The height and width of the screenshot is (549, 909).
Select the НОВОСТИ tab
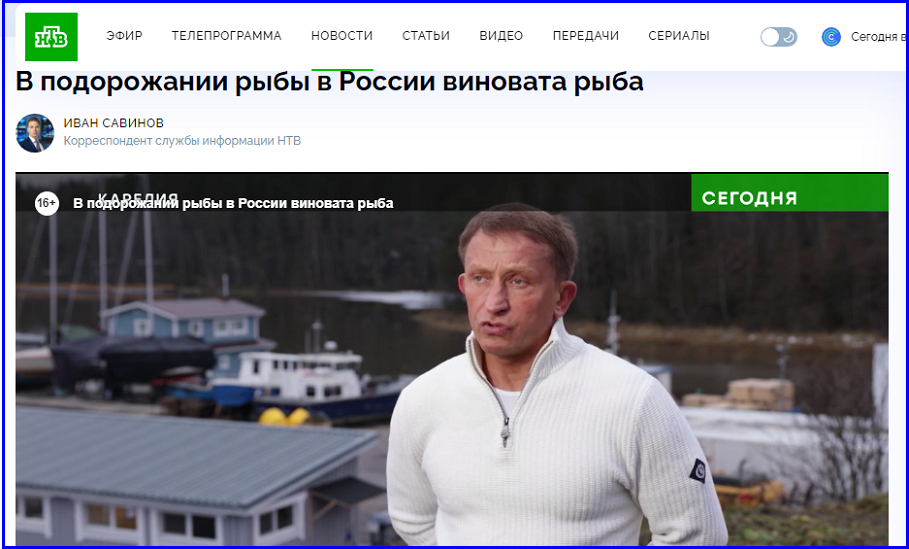[342, 36]
